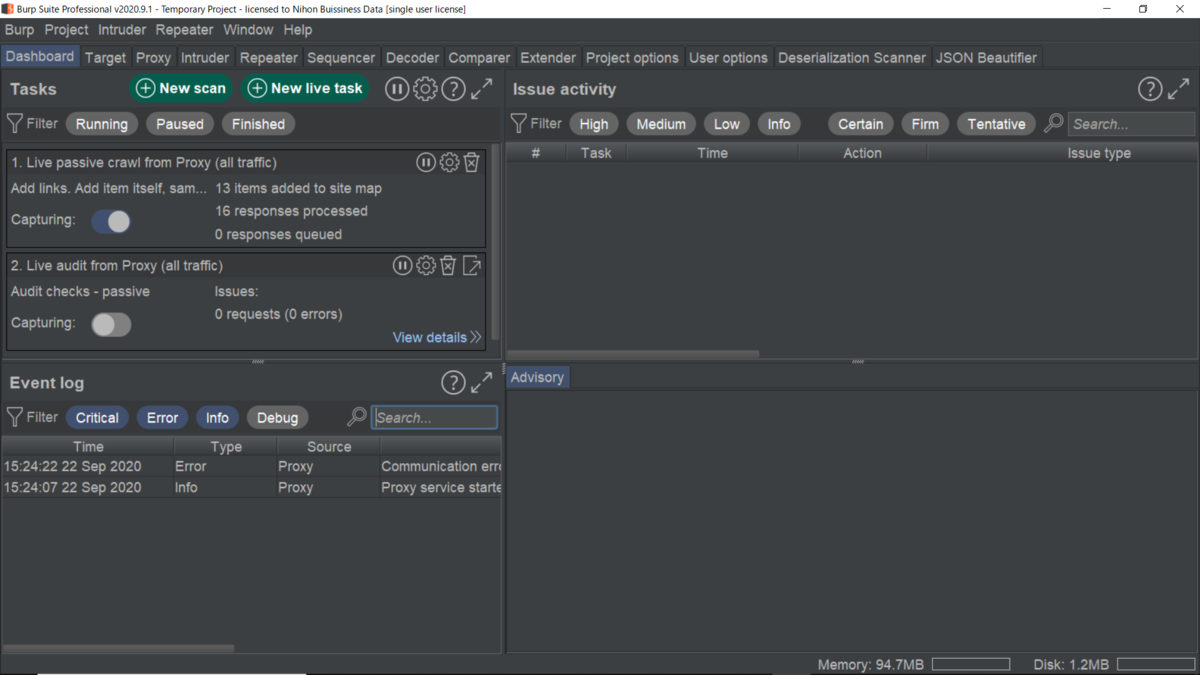Delete the Live audit from Proxy task
The width and height of the screenshot is (1200, 675).
pos(449,265)
